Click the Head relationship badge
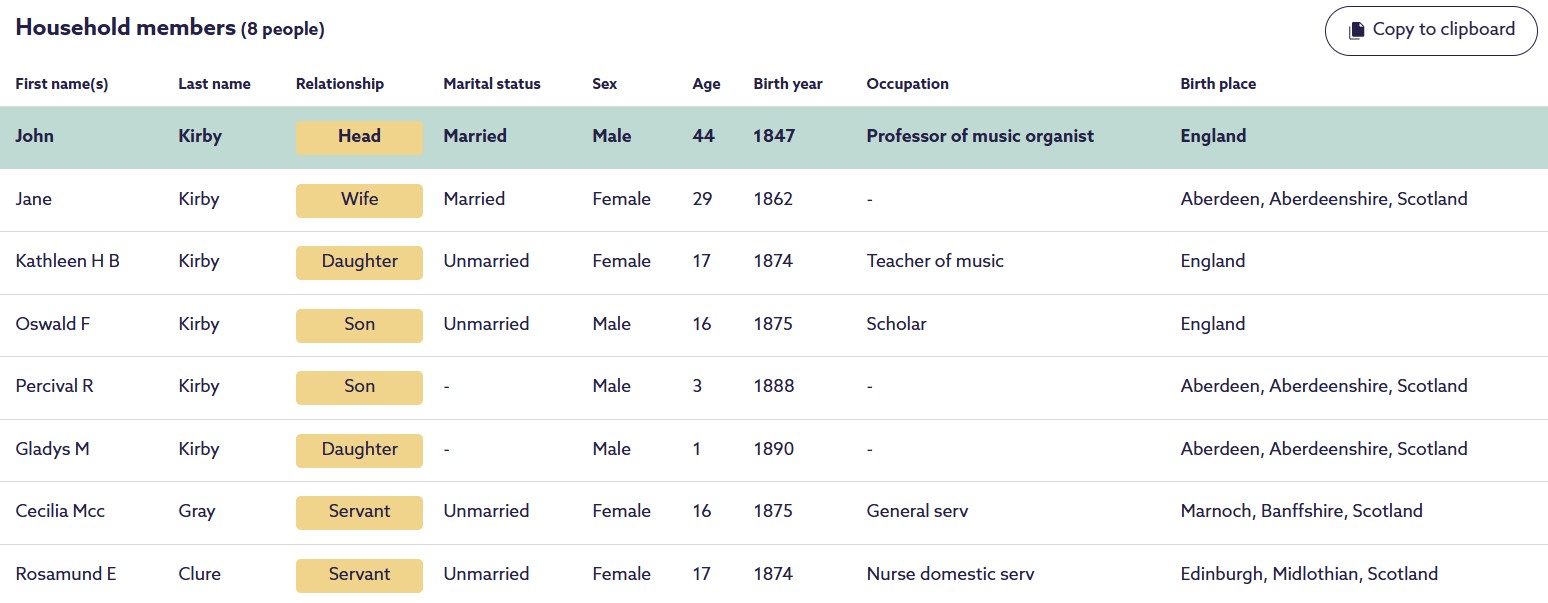1548x603 pixels. [x=359, y=136]
